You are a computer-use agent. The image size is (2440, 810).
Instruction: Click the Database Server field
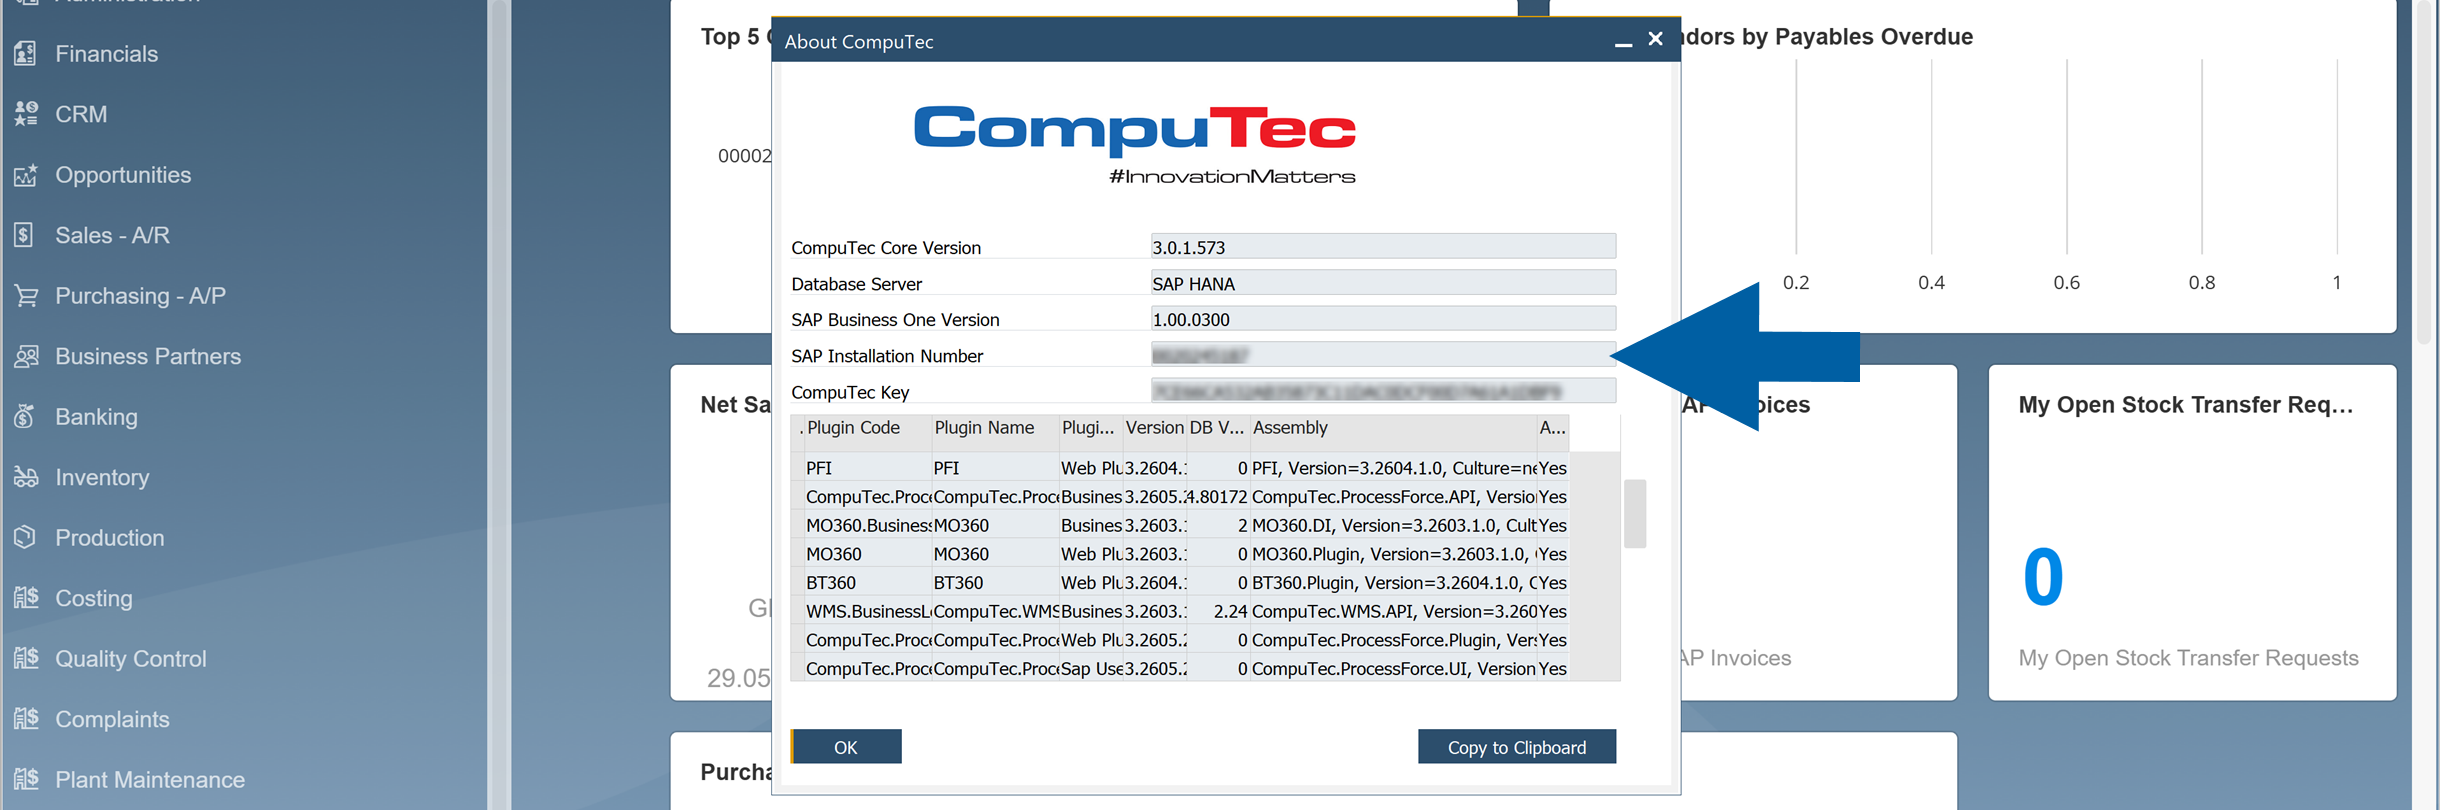point(1383,283)
